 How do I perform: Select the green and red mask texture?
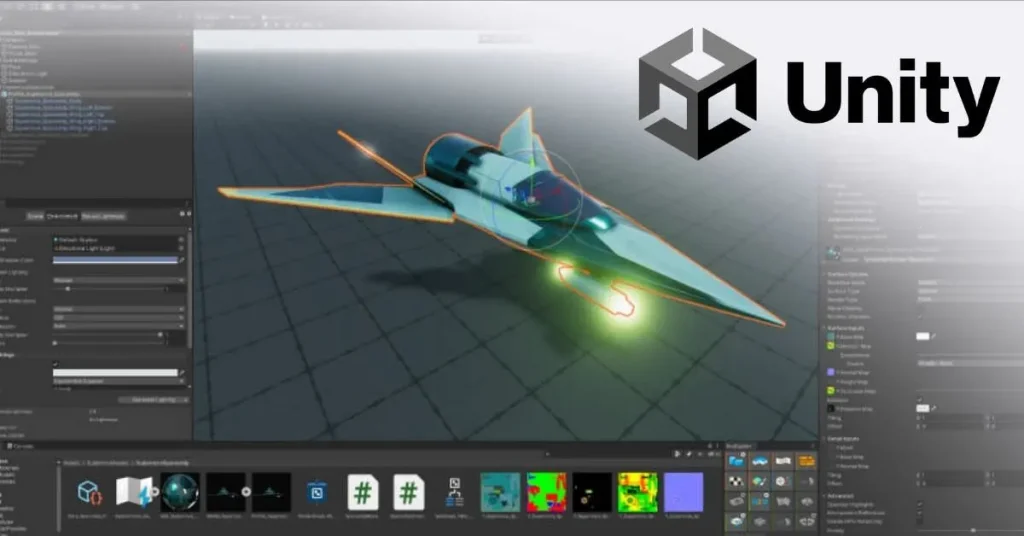(547, 492)
